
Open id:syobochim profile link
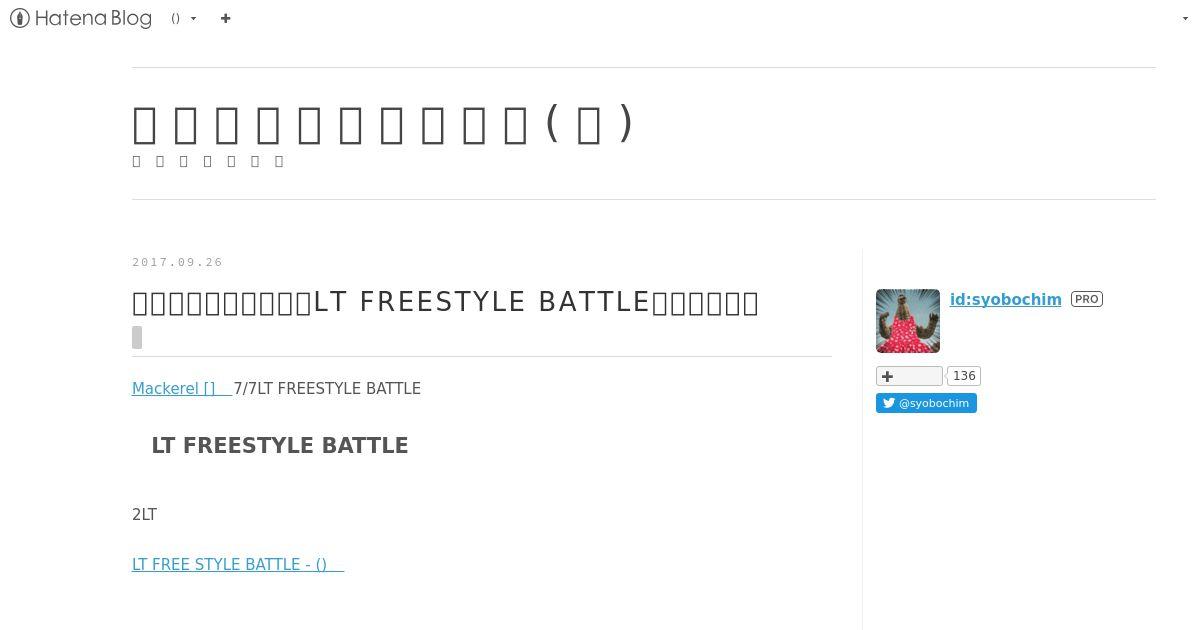click(1006, 299)
